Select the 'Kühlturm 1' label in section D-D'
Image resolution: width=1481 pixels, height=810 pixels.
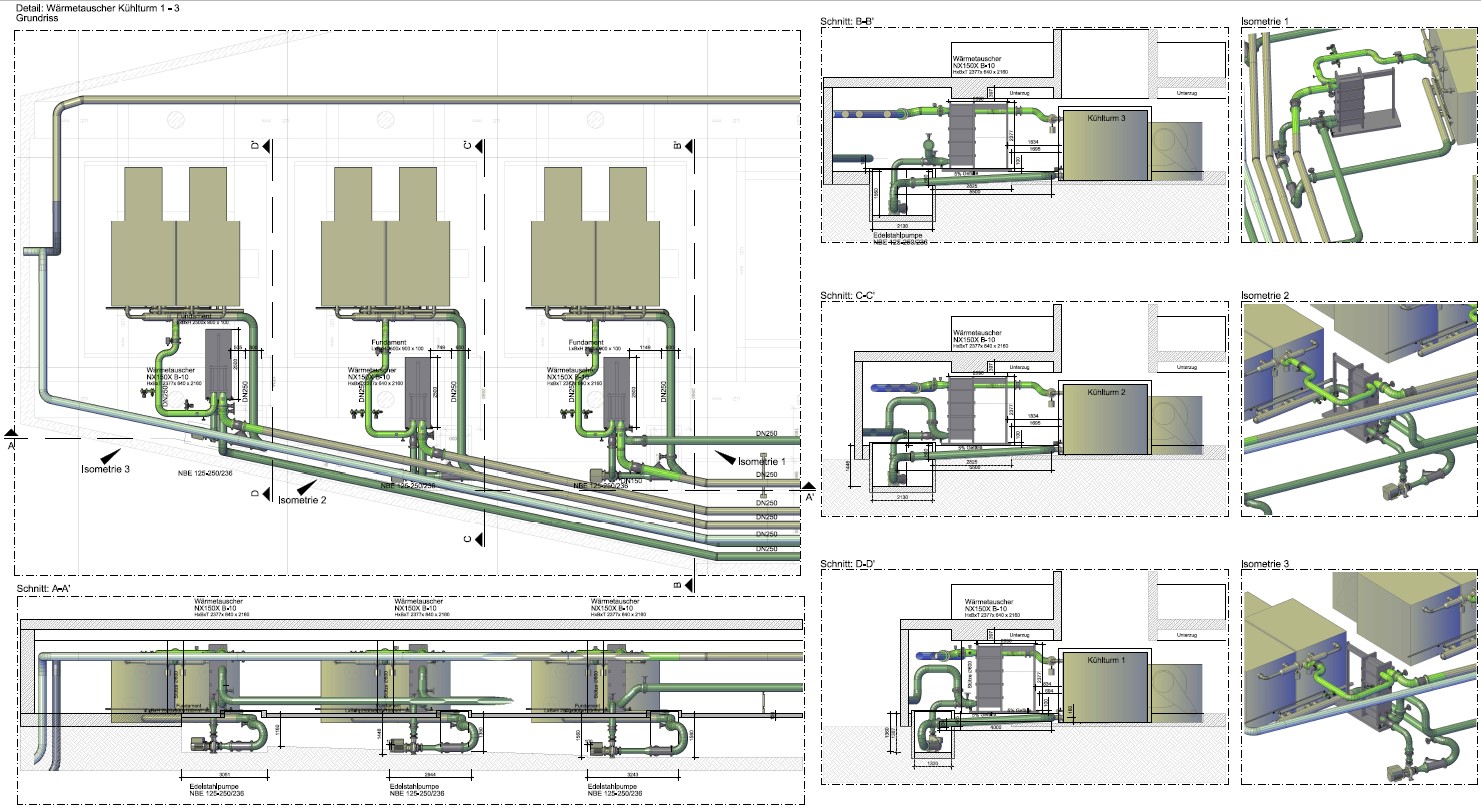click(1107, 661)
